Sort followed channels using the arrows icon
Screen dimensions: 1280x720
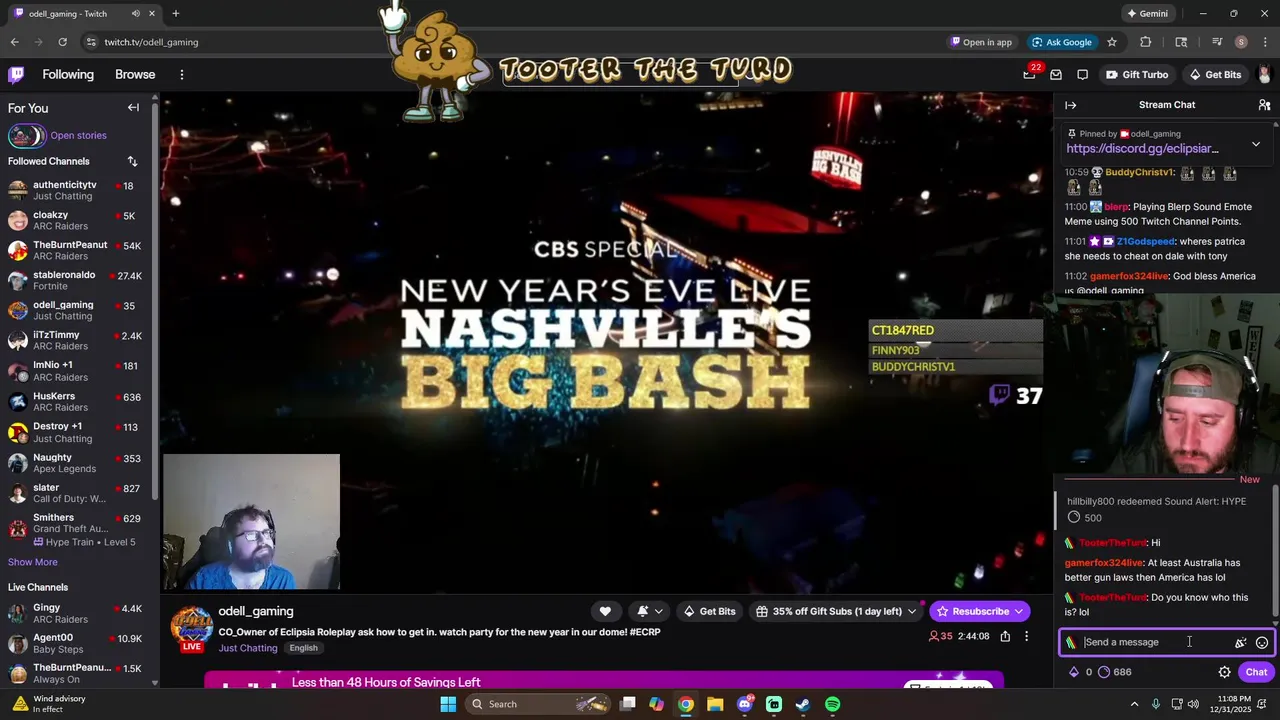(132, 161)
